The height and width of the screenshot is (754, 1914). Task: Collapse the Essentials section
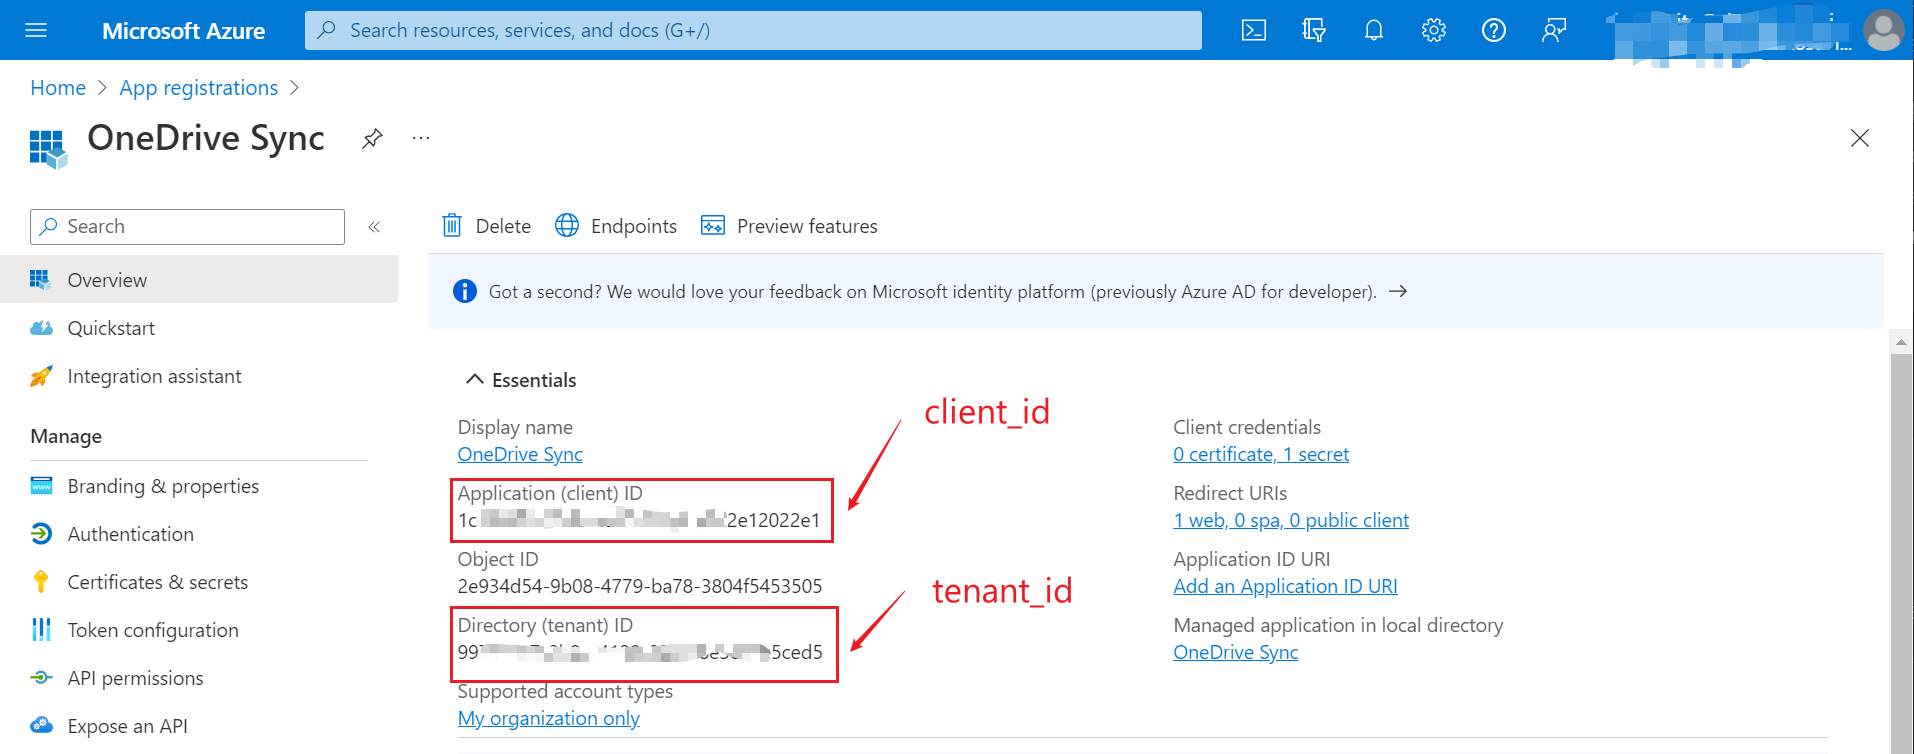[x=475, y=379]
